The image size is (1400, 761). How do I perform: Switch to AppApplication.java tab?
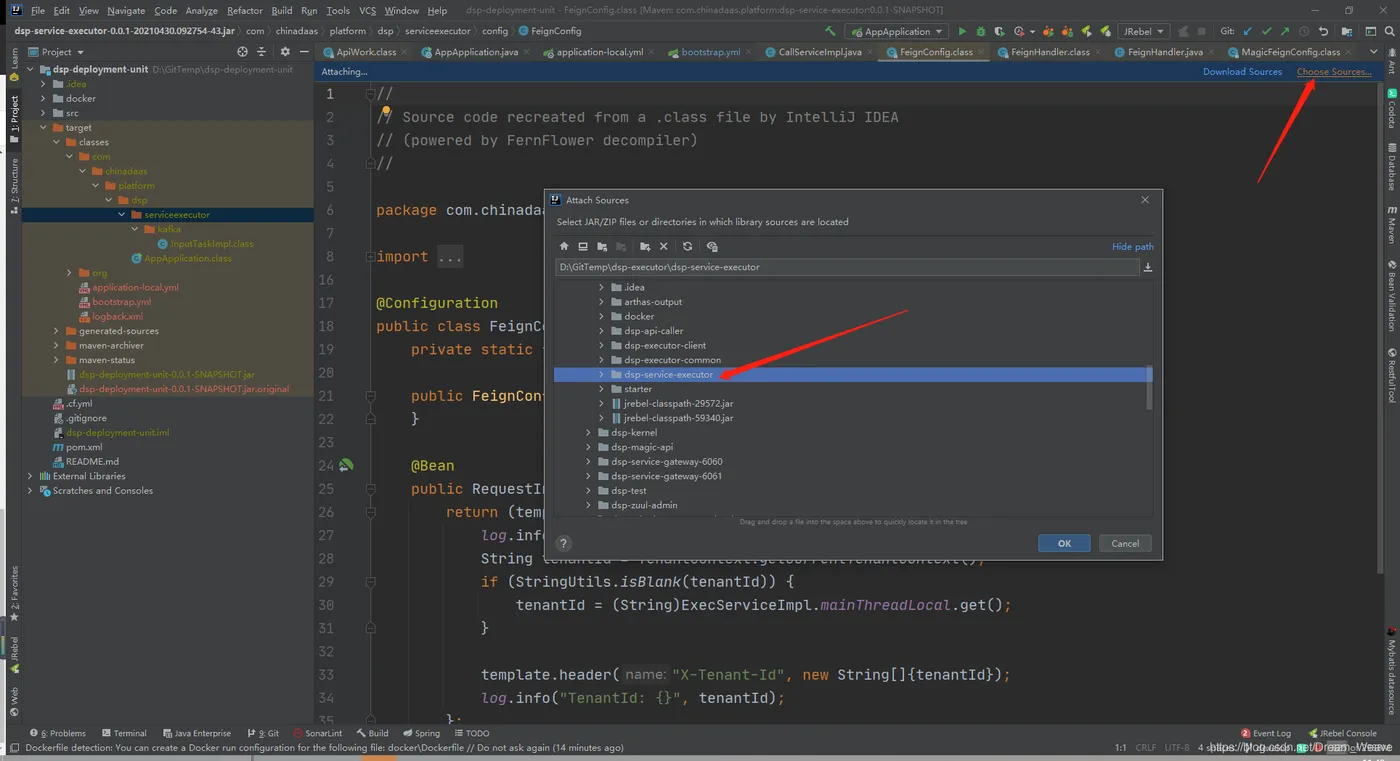476,51
